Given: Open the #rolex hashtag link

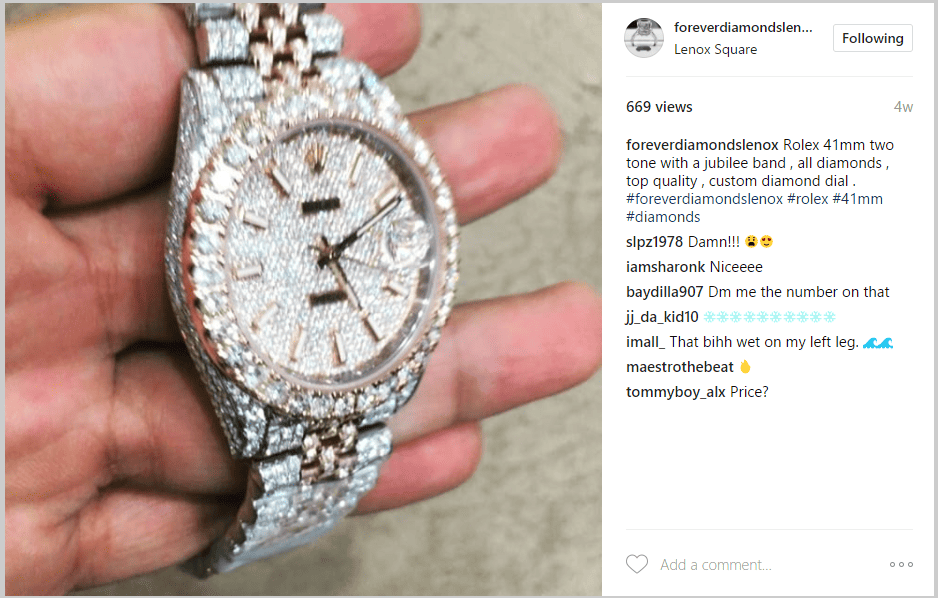Looking at the screenshot, I should pos(808,199).
